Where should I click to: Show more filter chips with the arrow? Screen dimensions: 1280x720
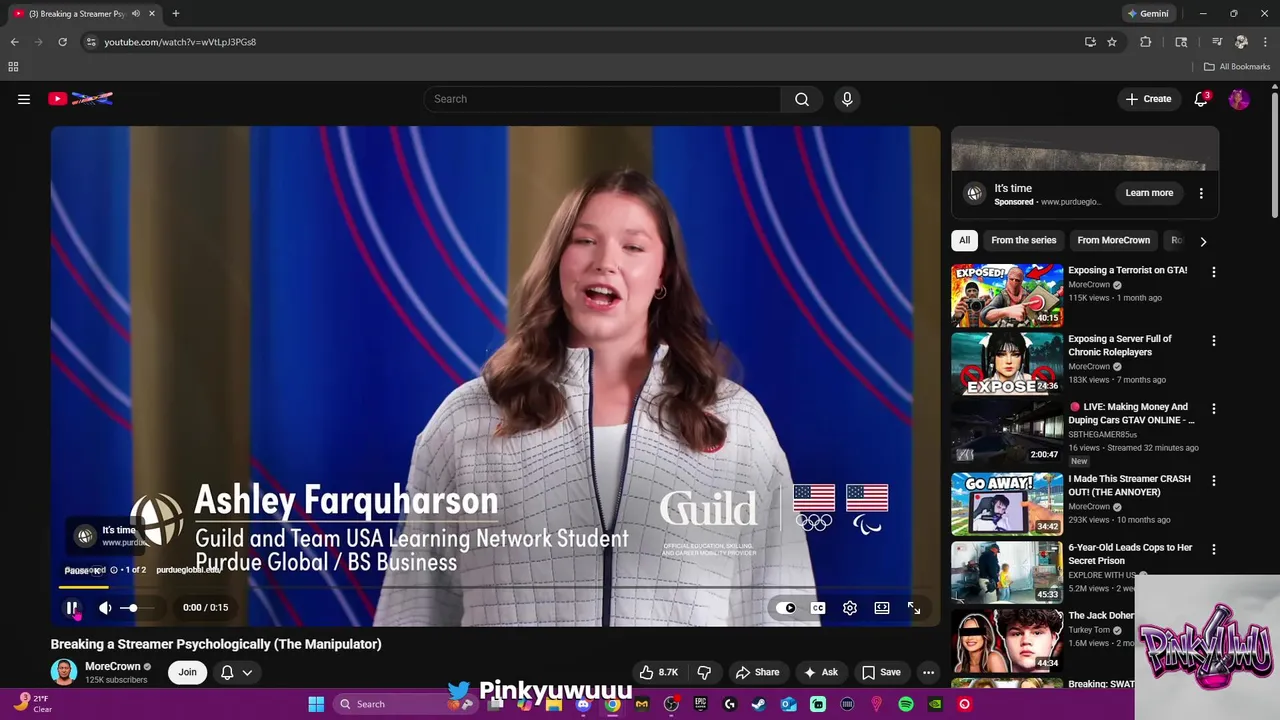pyautogui.click(x=1203, y=241)
